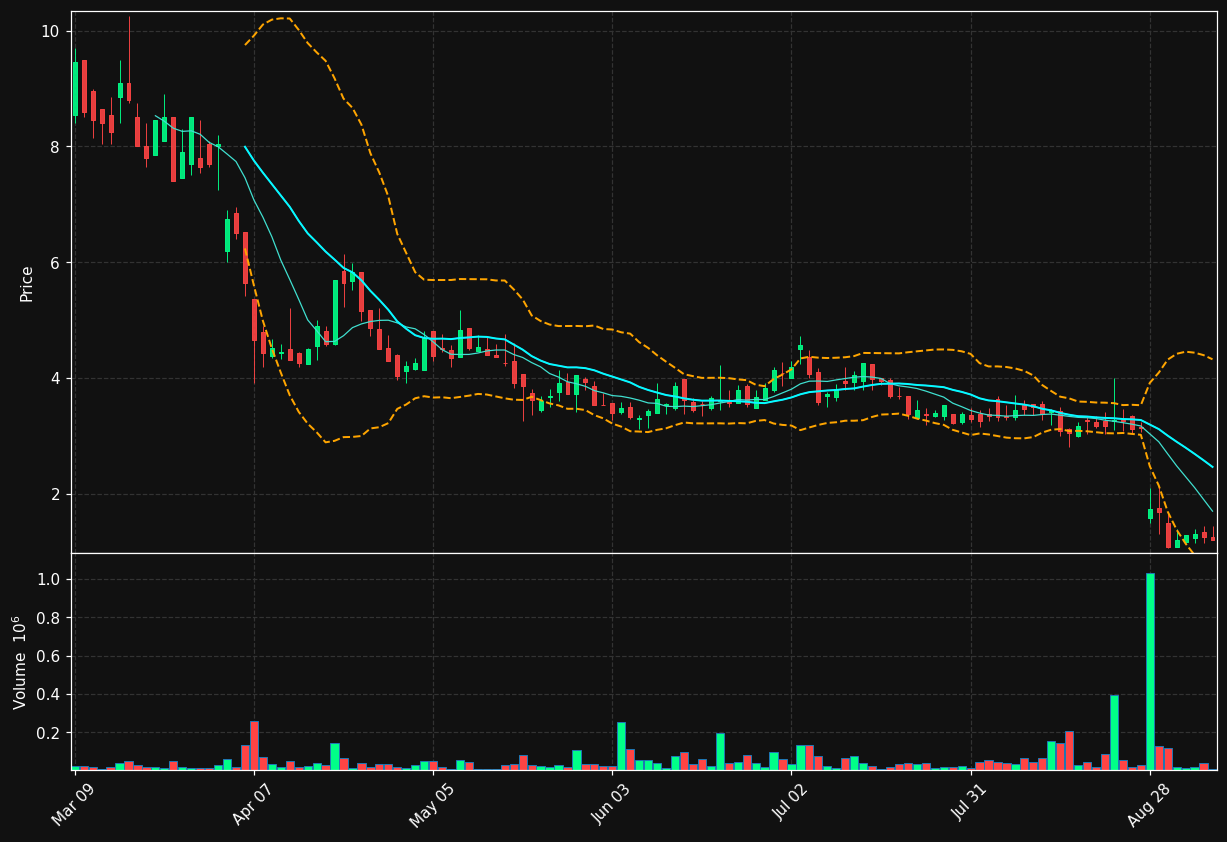The image size is (1227, 842).
Task: Click the Jul 31 date label
Action: click(968, 803)
